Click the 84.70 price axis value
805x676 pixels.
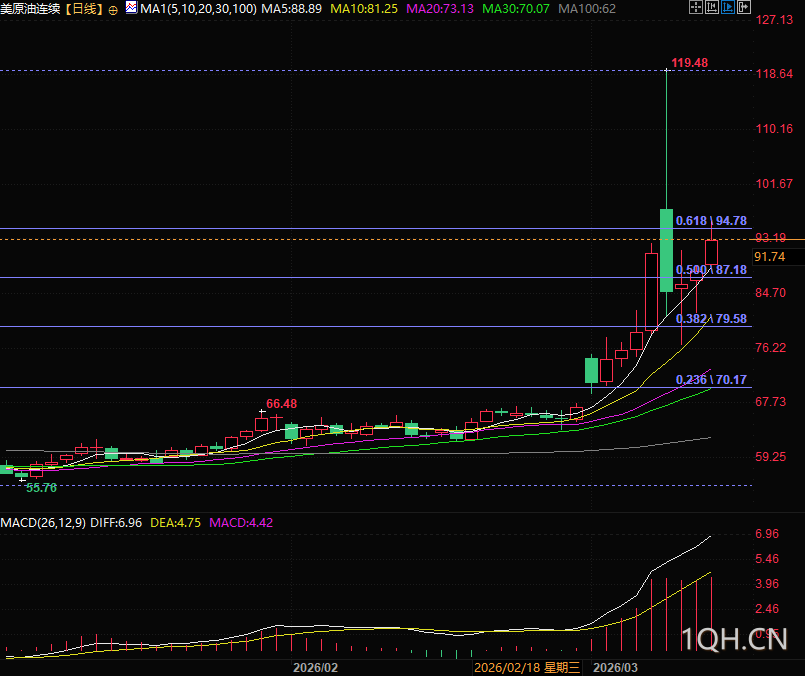pos(771,293)
